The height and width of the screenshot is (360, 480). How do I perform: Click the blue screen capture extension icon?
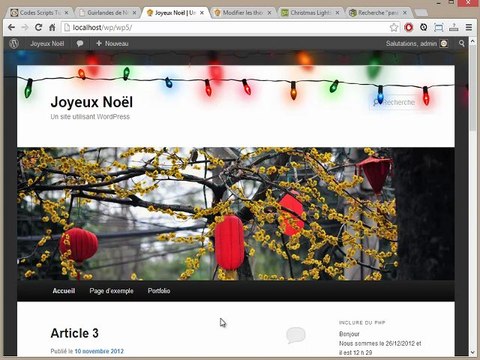point(439,27)
